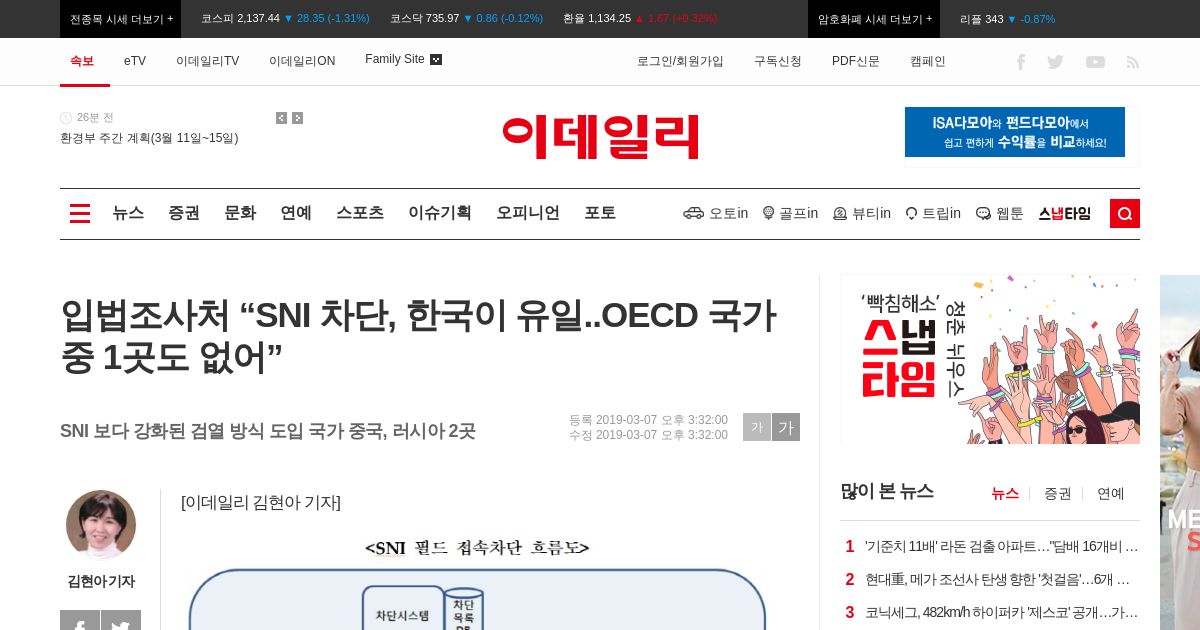This screenshot has height=630, width=1200.
Task: Expand 전종목 시세 더보기 +
Action: point(121,19)
